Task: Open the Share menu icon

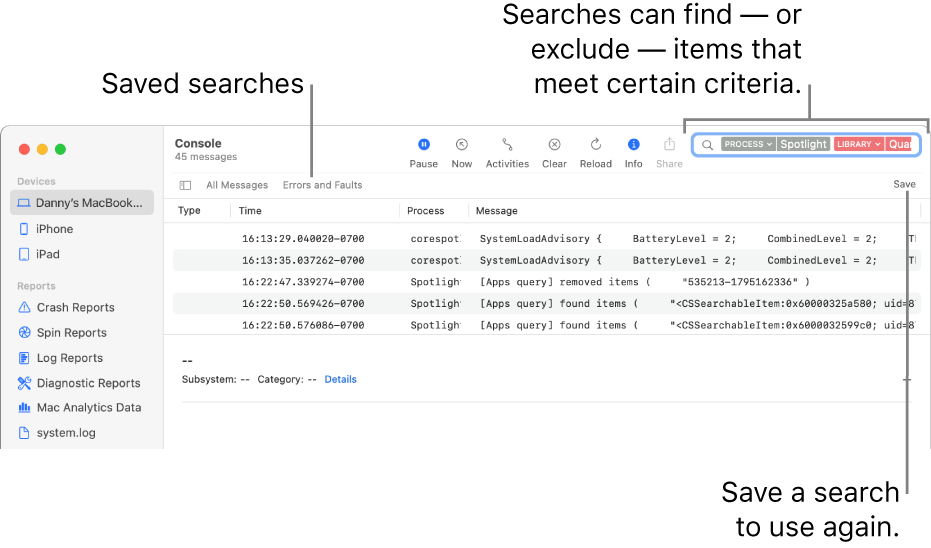Action: click(669, 144)
